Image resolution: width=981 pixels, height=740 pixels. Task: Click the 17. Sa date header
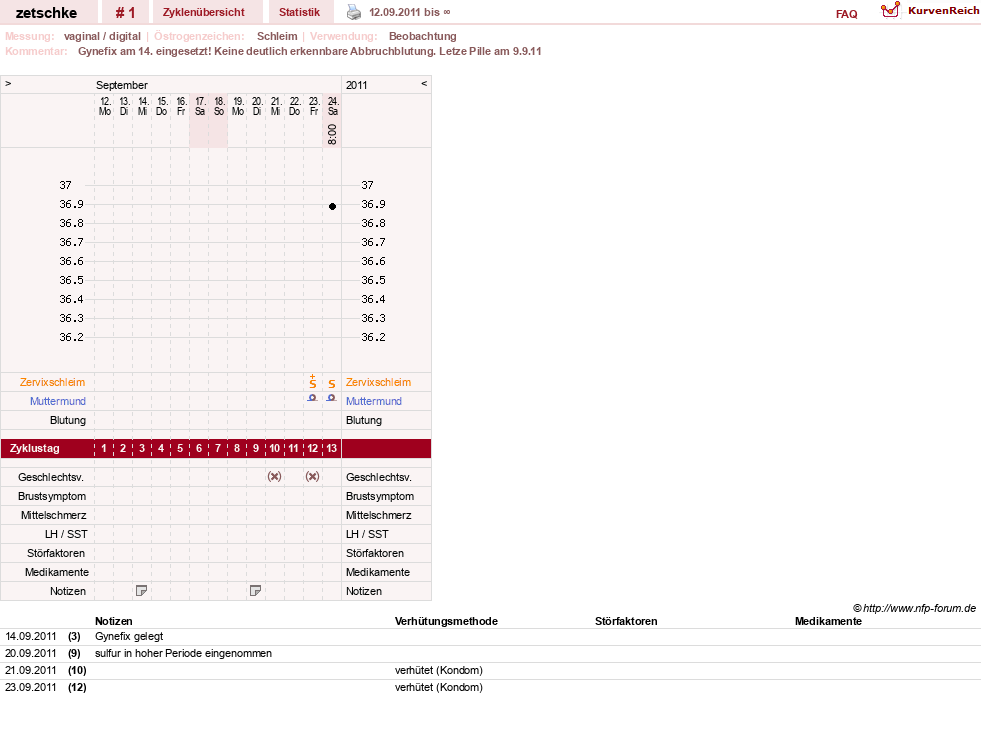click(200, 106)
